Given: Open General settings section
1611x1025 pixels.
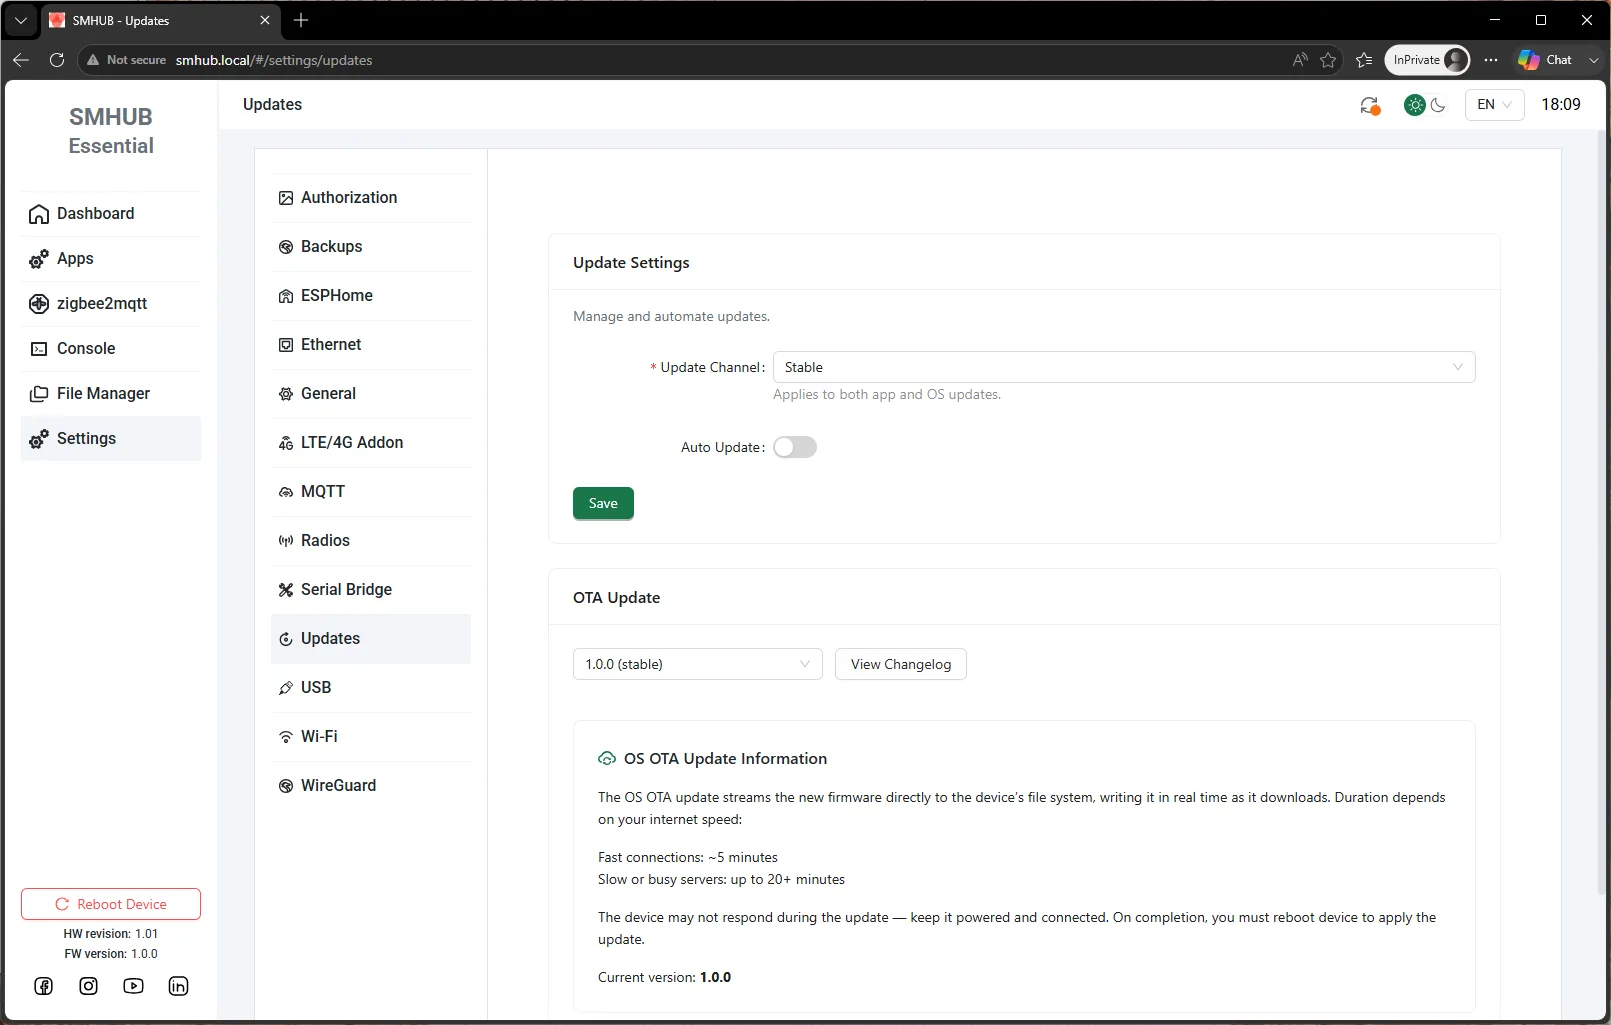Looking at the screenshot, I should [x=371, y=394].
